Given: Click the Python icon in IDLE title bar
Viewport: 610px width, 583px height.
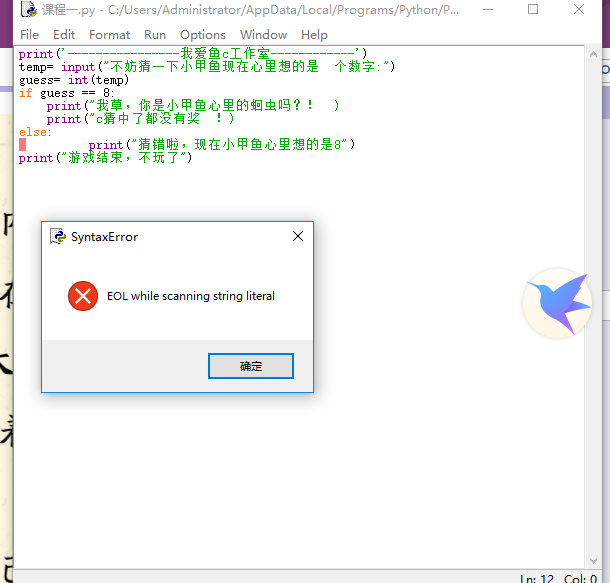Looking at the screenshot, I should click(29, 10).
